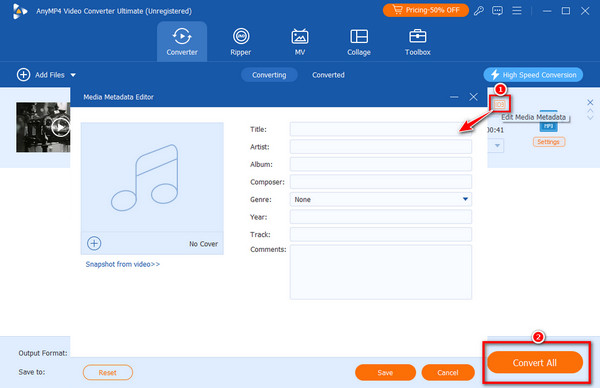
Task: Show the Converted list
Action: coord(328,75)
